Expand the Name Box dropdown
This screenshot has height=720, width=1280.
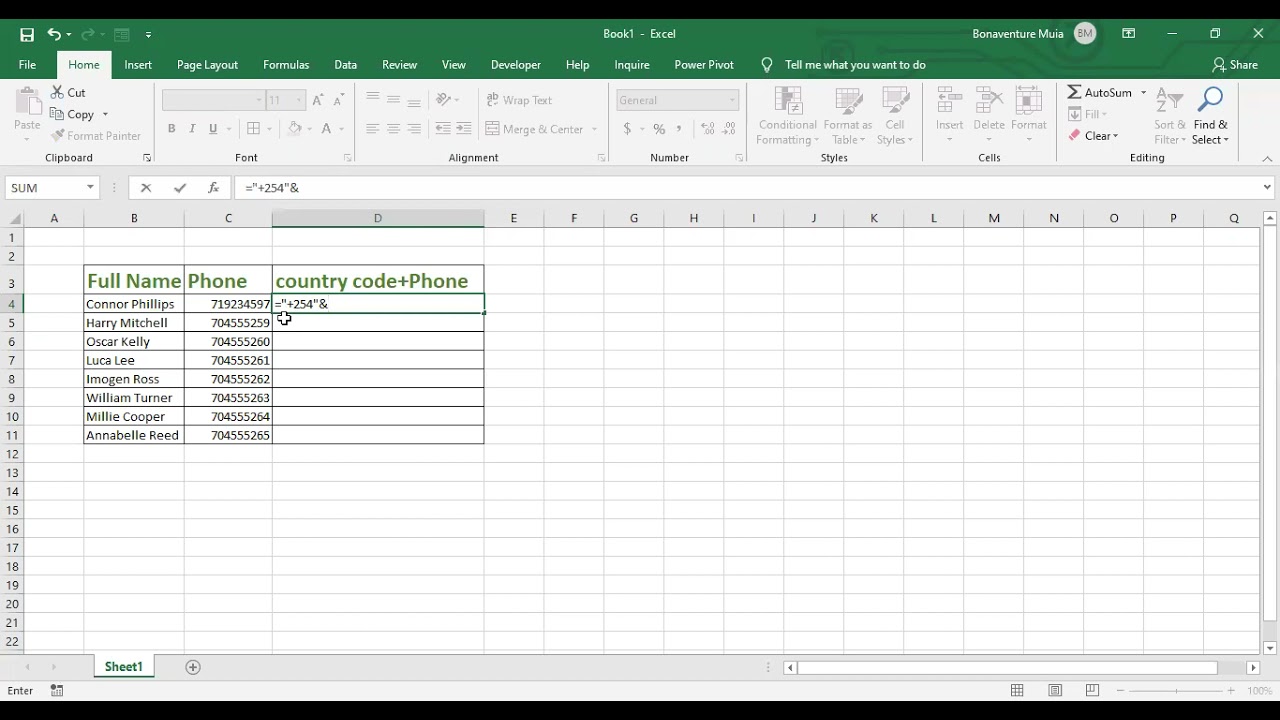(x=90, y=188)
